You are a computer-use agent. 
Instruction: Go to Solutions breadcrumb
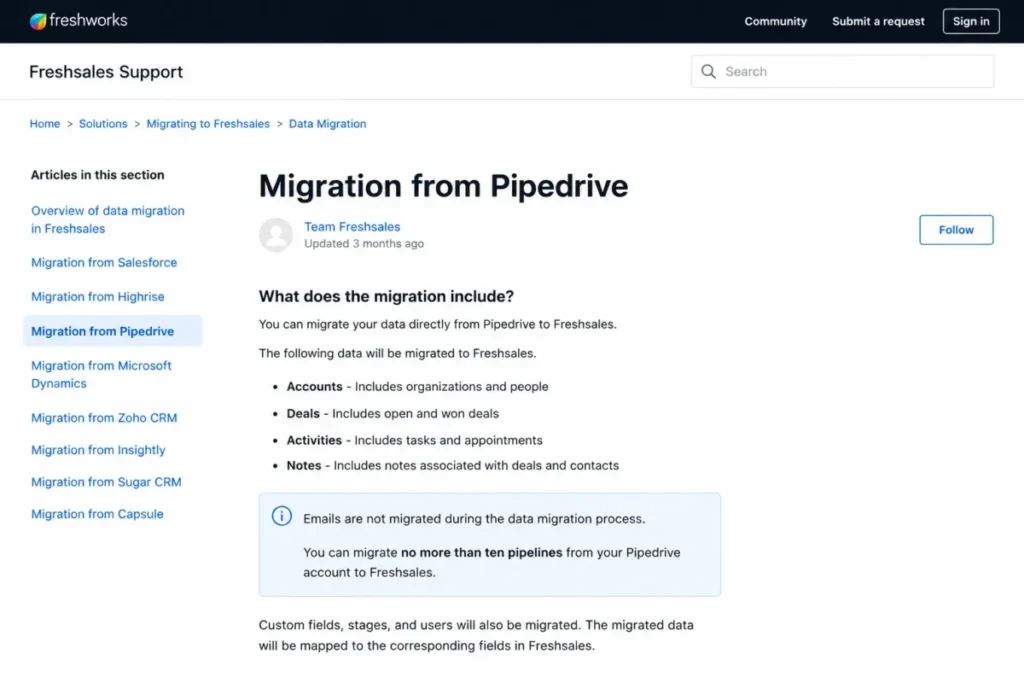click(x=103, y=123)
